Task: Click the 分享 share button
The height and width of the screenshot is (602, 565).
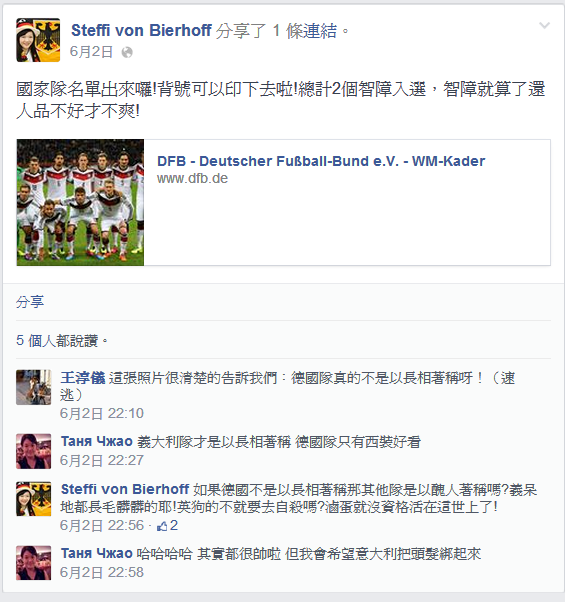Action: (30, 302)
